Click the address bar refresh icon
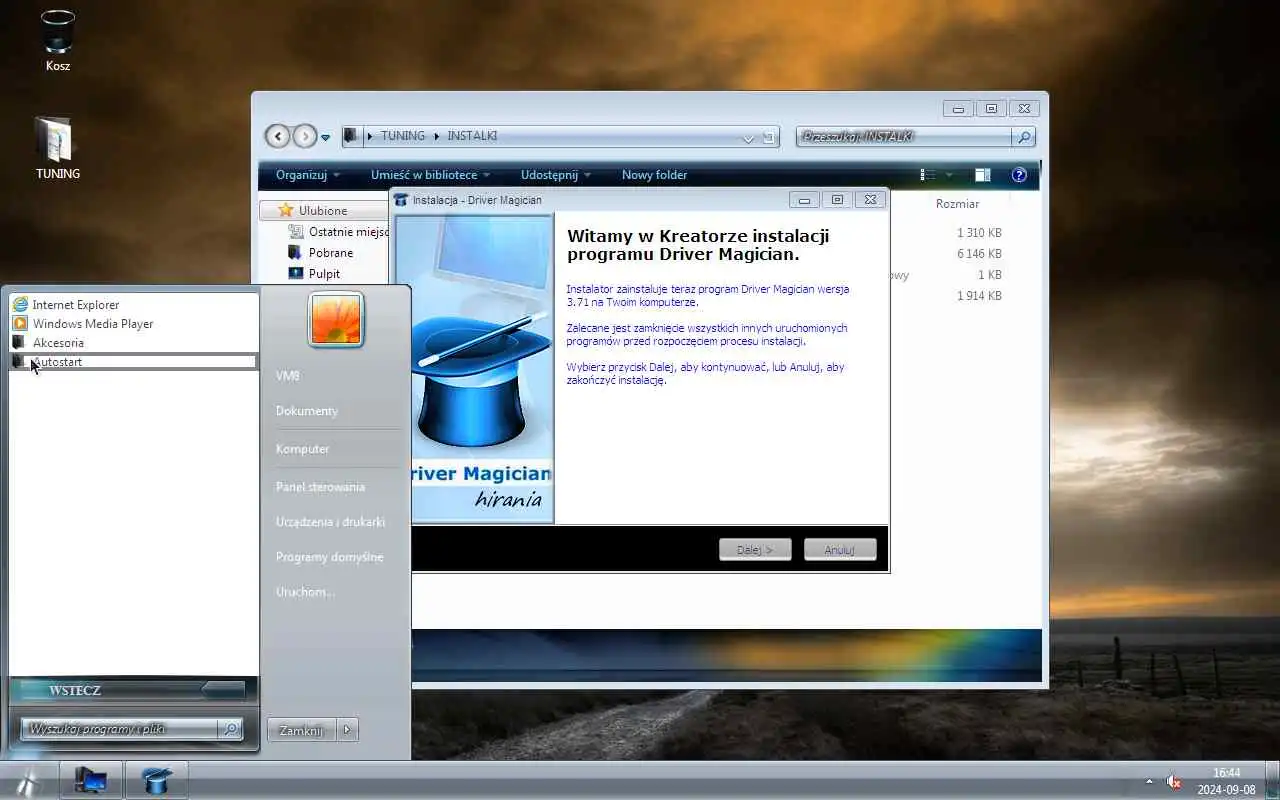Screen dimensions: 1280x800 [x=768, y=137]
